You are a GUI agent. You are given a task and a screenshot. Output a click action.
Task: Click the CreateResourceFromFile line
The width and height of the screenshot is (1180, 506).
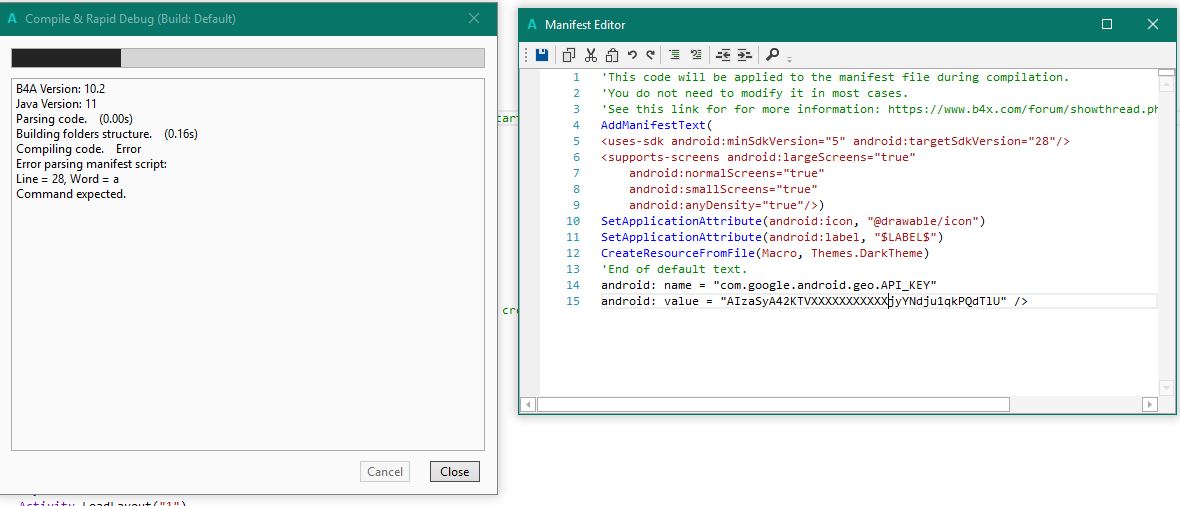[765, 253]
